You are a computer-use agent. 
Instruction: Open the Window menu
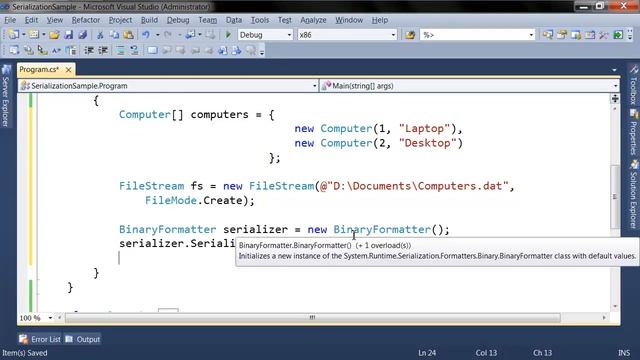pos(349,20)
